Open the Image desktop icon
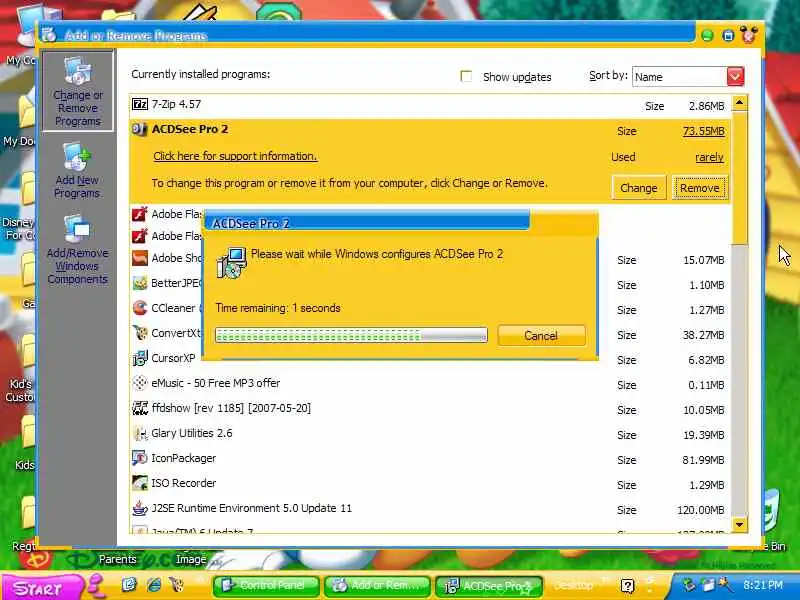 191,559
